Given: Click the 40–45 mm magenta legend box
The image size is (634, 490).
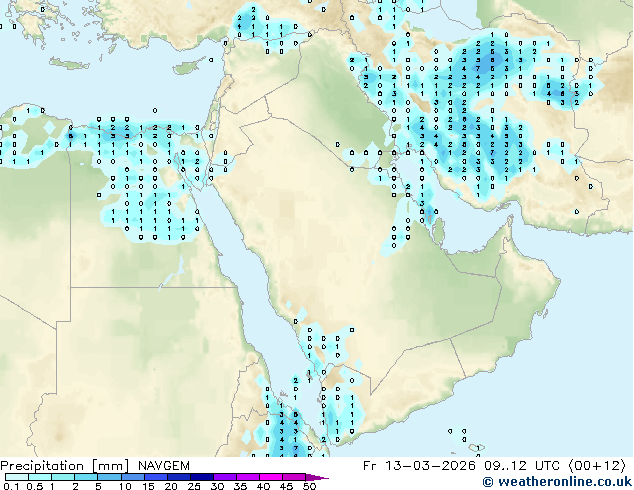Looking at the screenshot, I should click(271, 477).
